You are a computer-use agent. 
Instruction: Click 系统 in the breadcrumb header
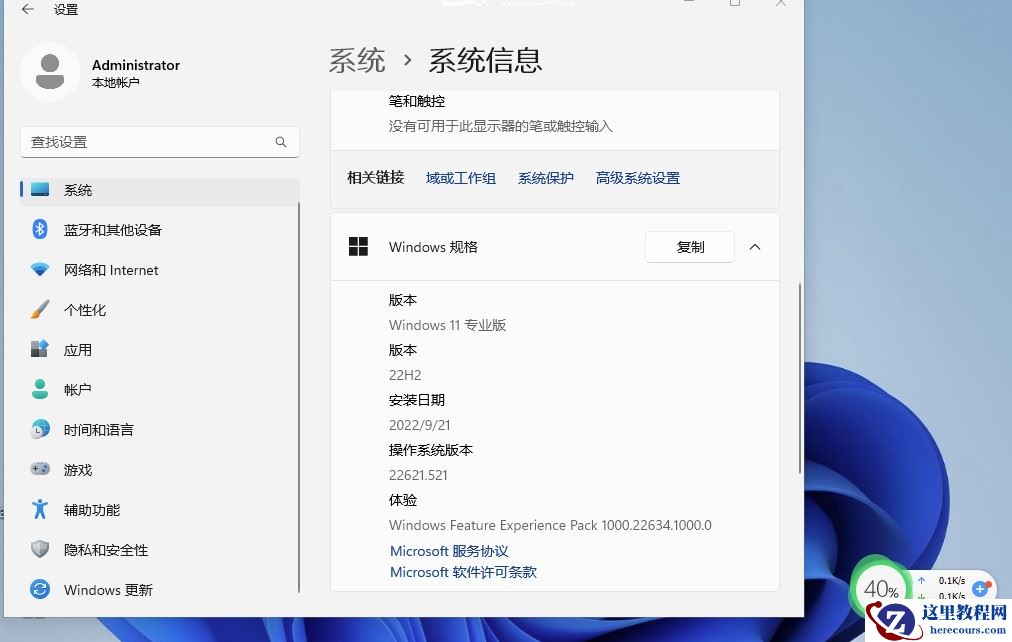tap(356, 60)
